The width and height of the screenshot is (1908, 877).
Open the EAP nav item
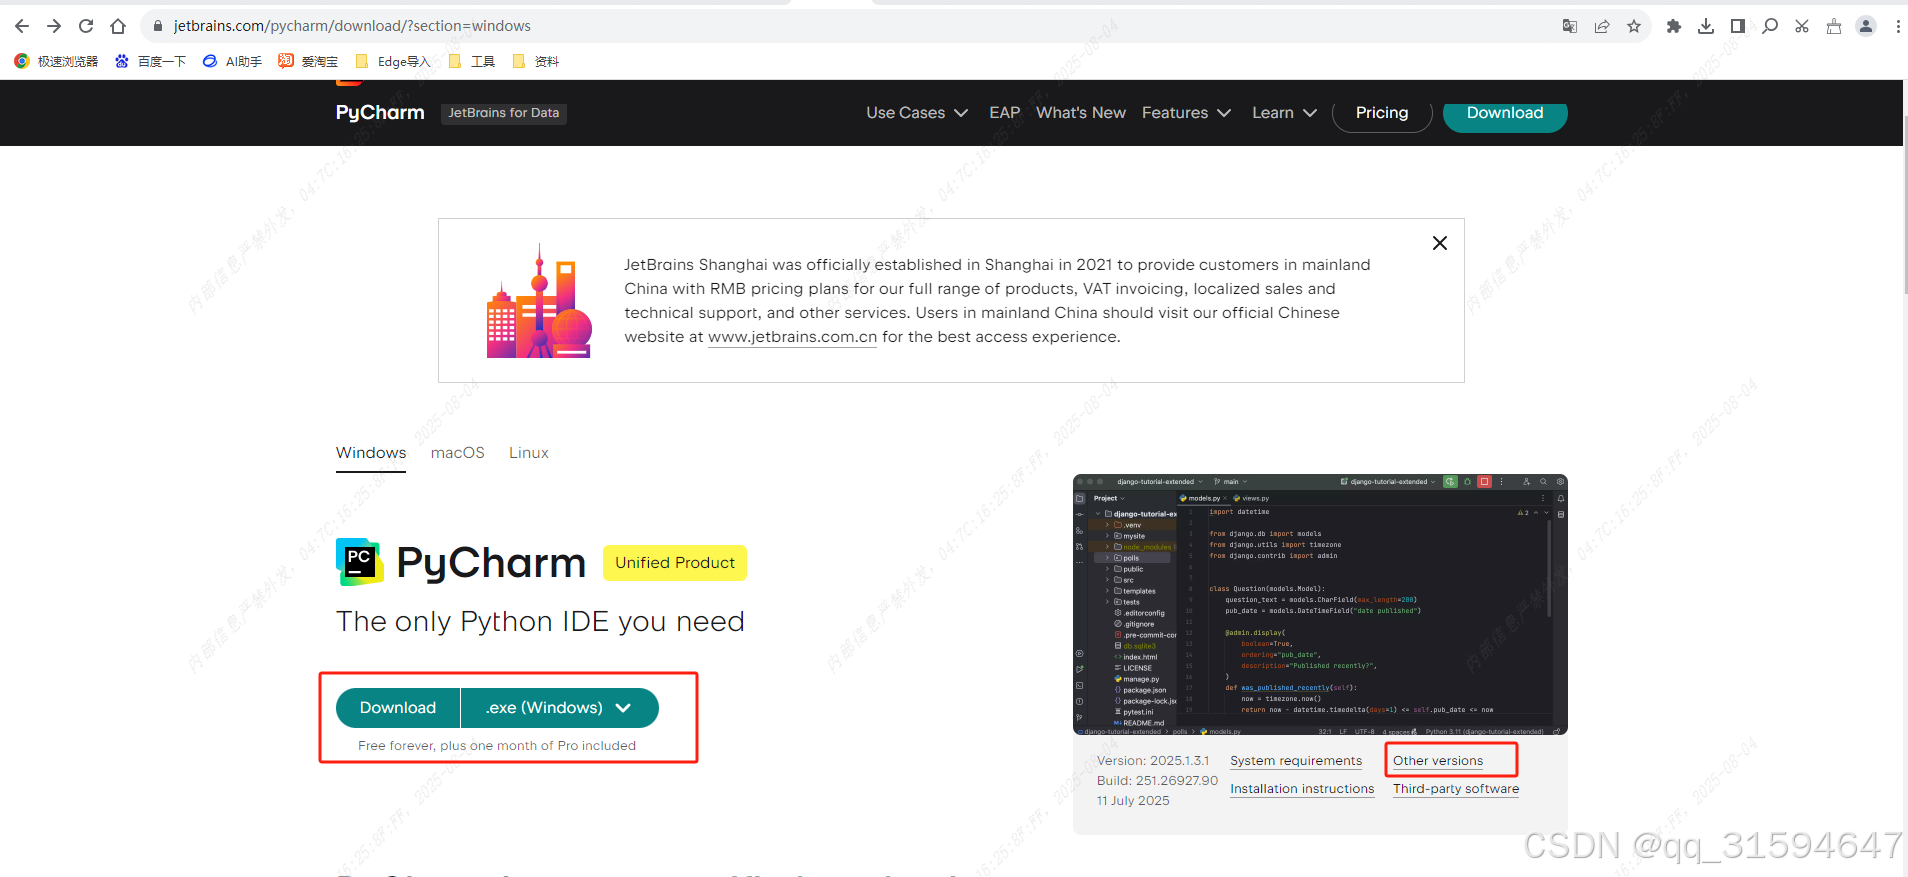point(1005,113)
